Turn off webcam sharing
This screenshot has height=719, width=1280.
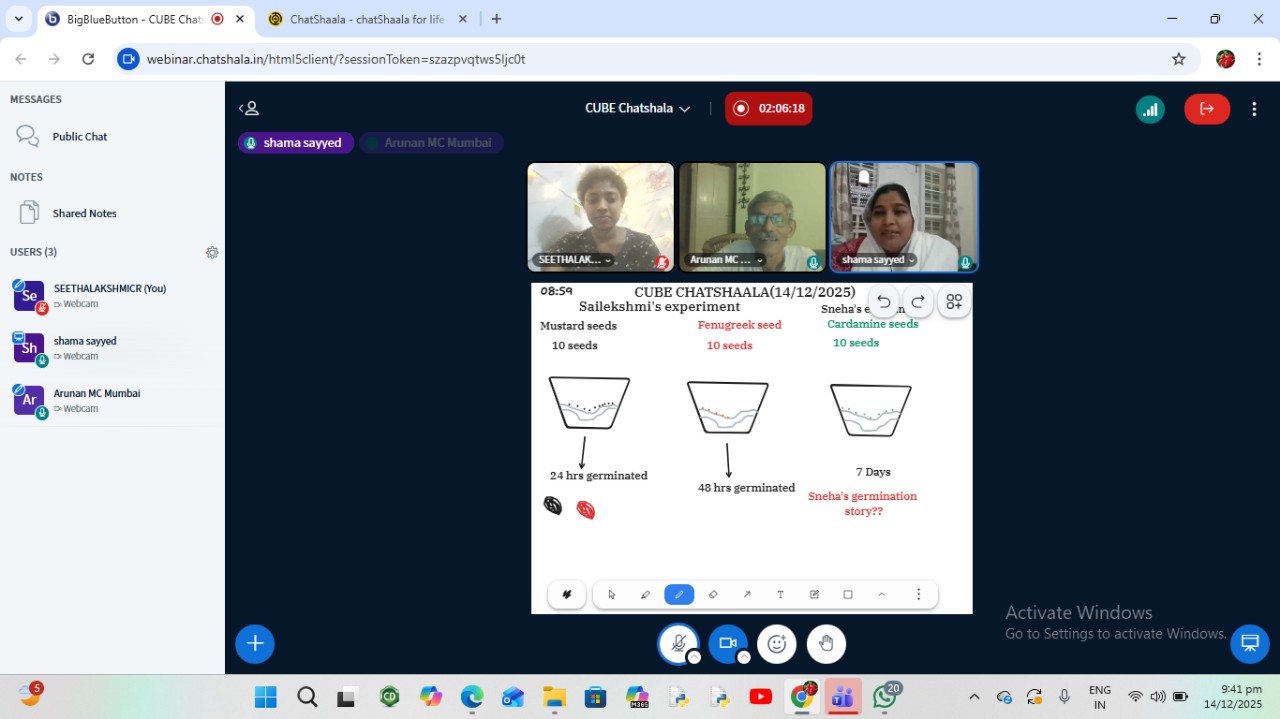point(727,644)
